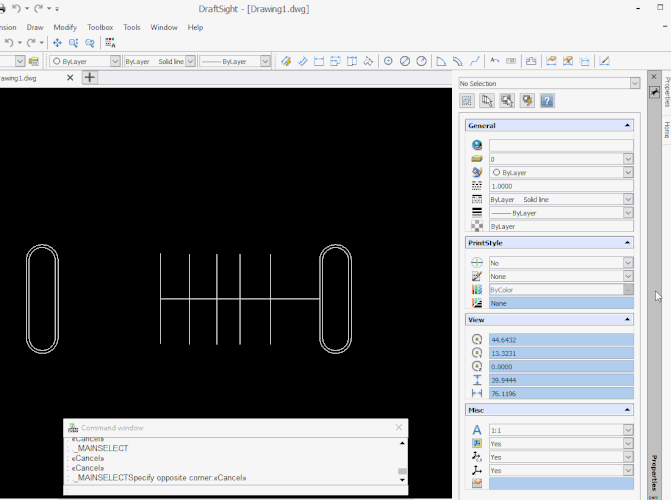Image resolution: width=671 pixels, height=500 pixels.
Task: Select the Jogged dimension tool
Action: pos(475,61)
